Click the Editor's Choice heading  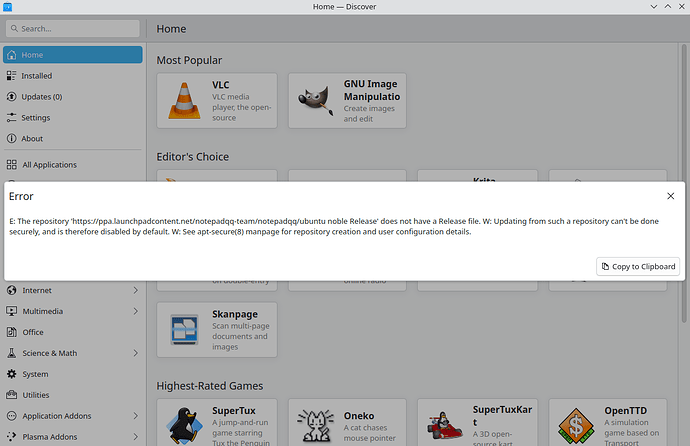(x=193, y=157)
